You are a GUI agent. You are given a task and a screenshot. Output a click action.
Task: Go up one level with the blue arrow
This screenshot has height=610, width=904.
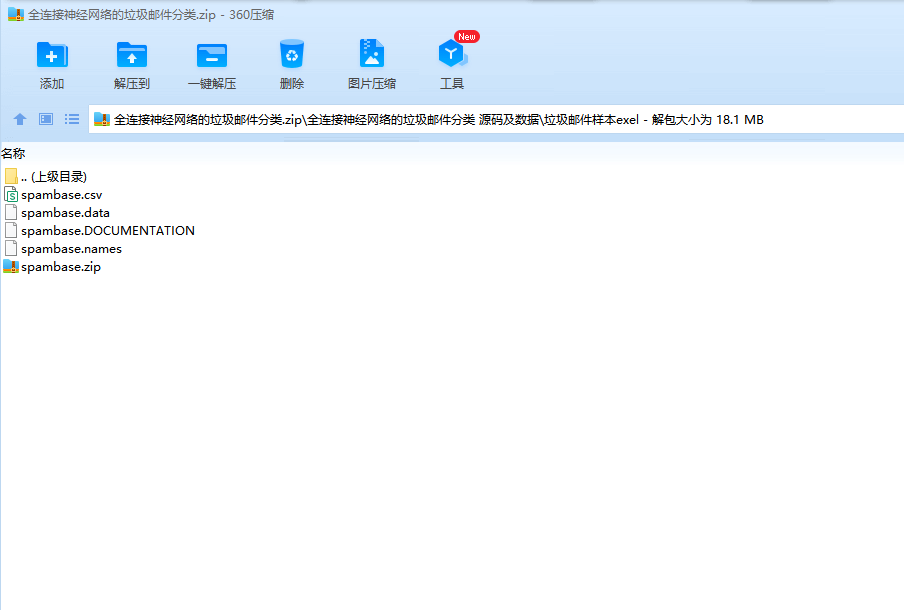click(x=20, y=119)
